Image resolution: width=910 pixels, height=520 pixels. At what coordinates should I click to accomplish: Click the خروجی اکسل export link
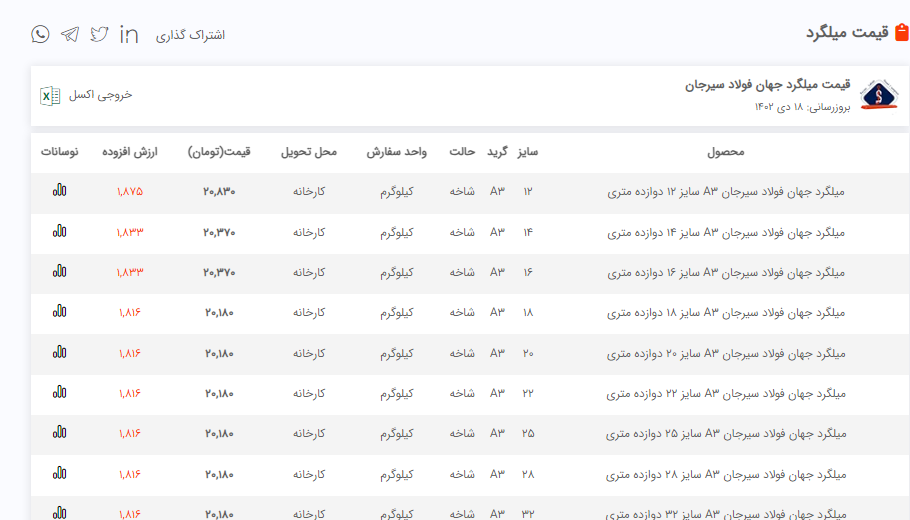click(x=100, y=95)
